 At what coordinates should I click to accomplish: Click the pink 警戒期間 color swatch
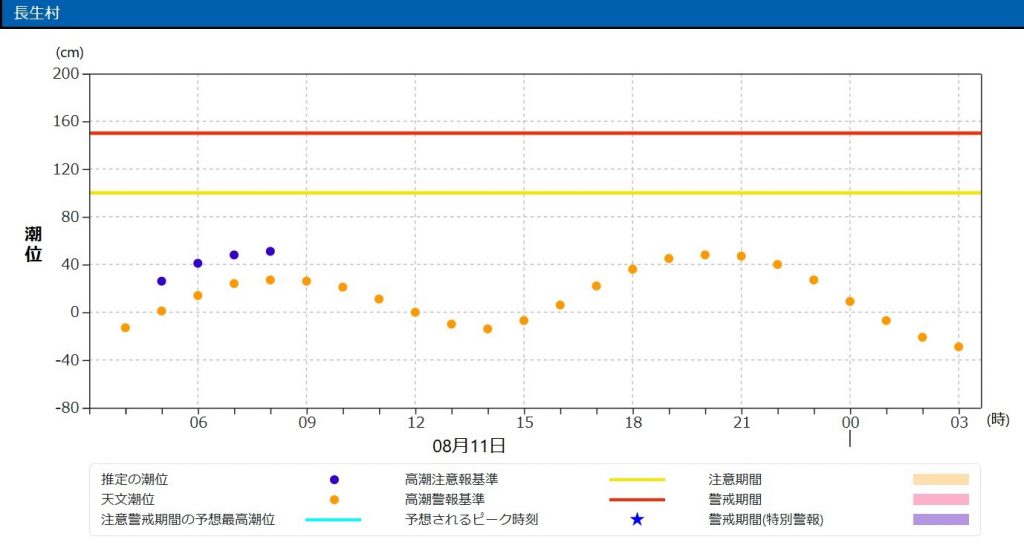941,500
